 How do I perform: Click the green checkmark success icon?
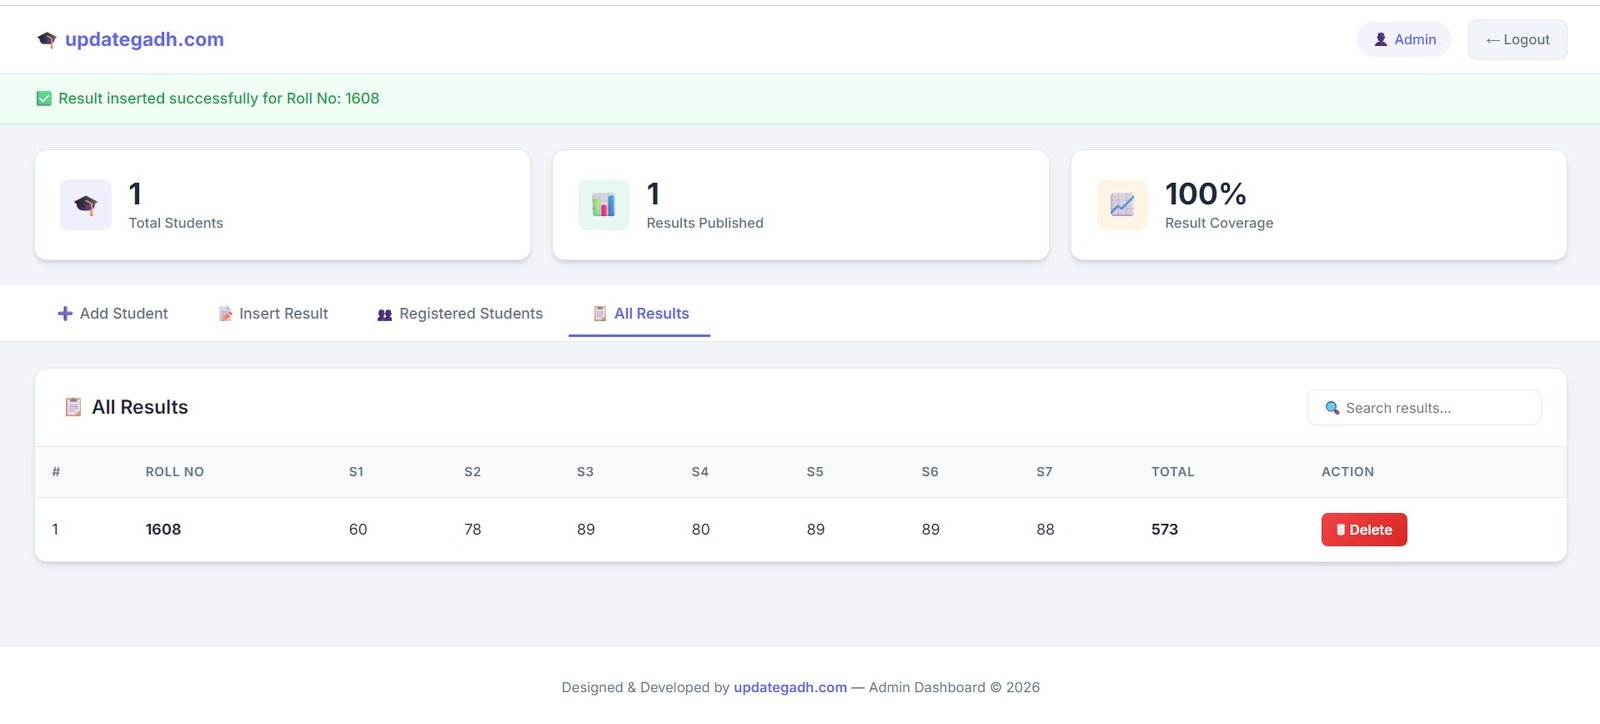(x=44, y=99)
